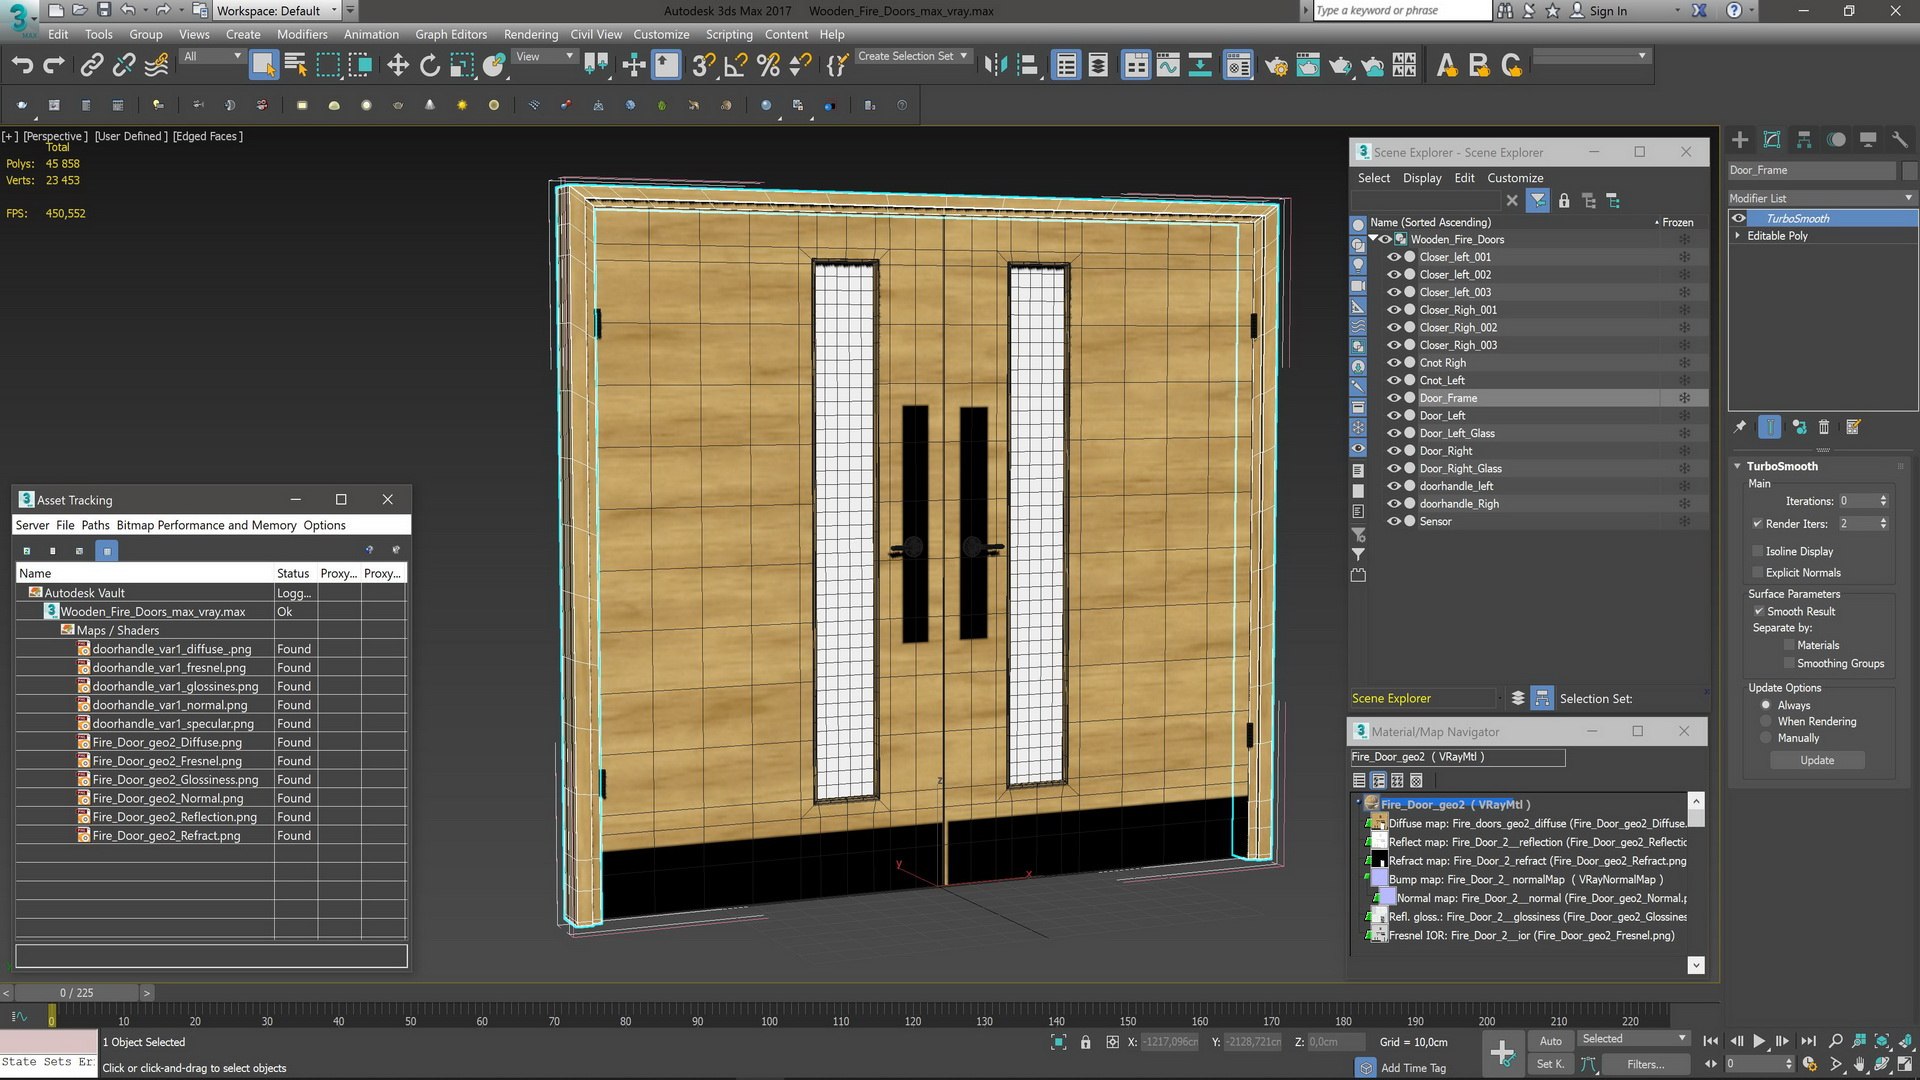Open the Utilities wrench panel tab
Image resolution: width=1920 pixels, height=1080 pixels.
click(1900, 140)
